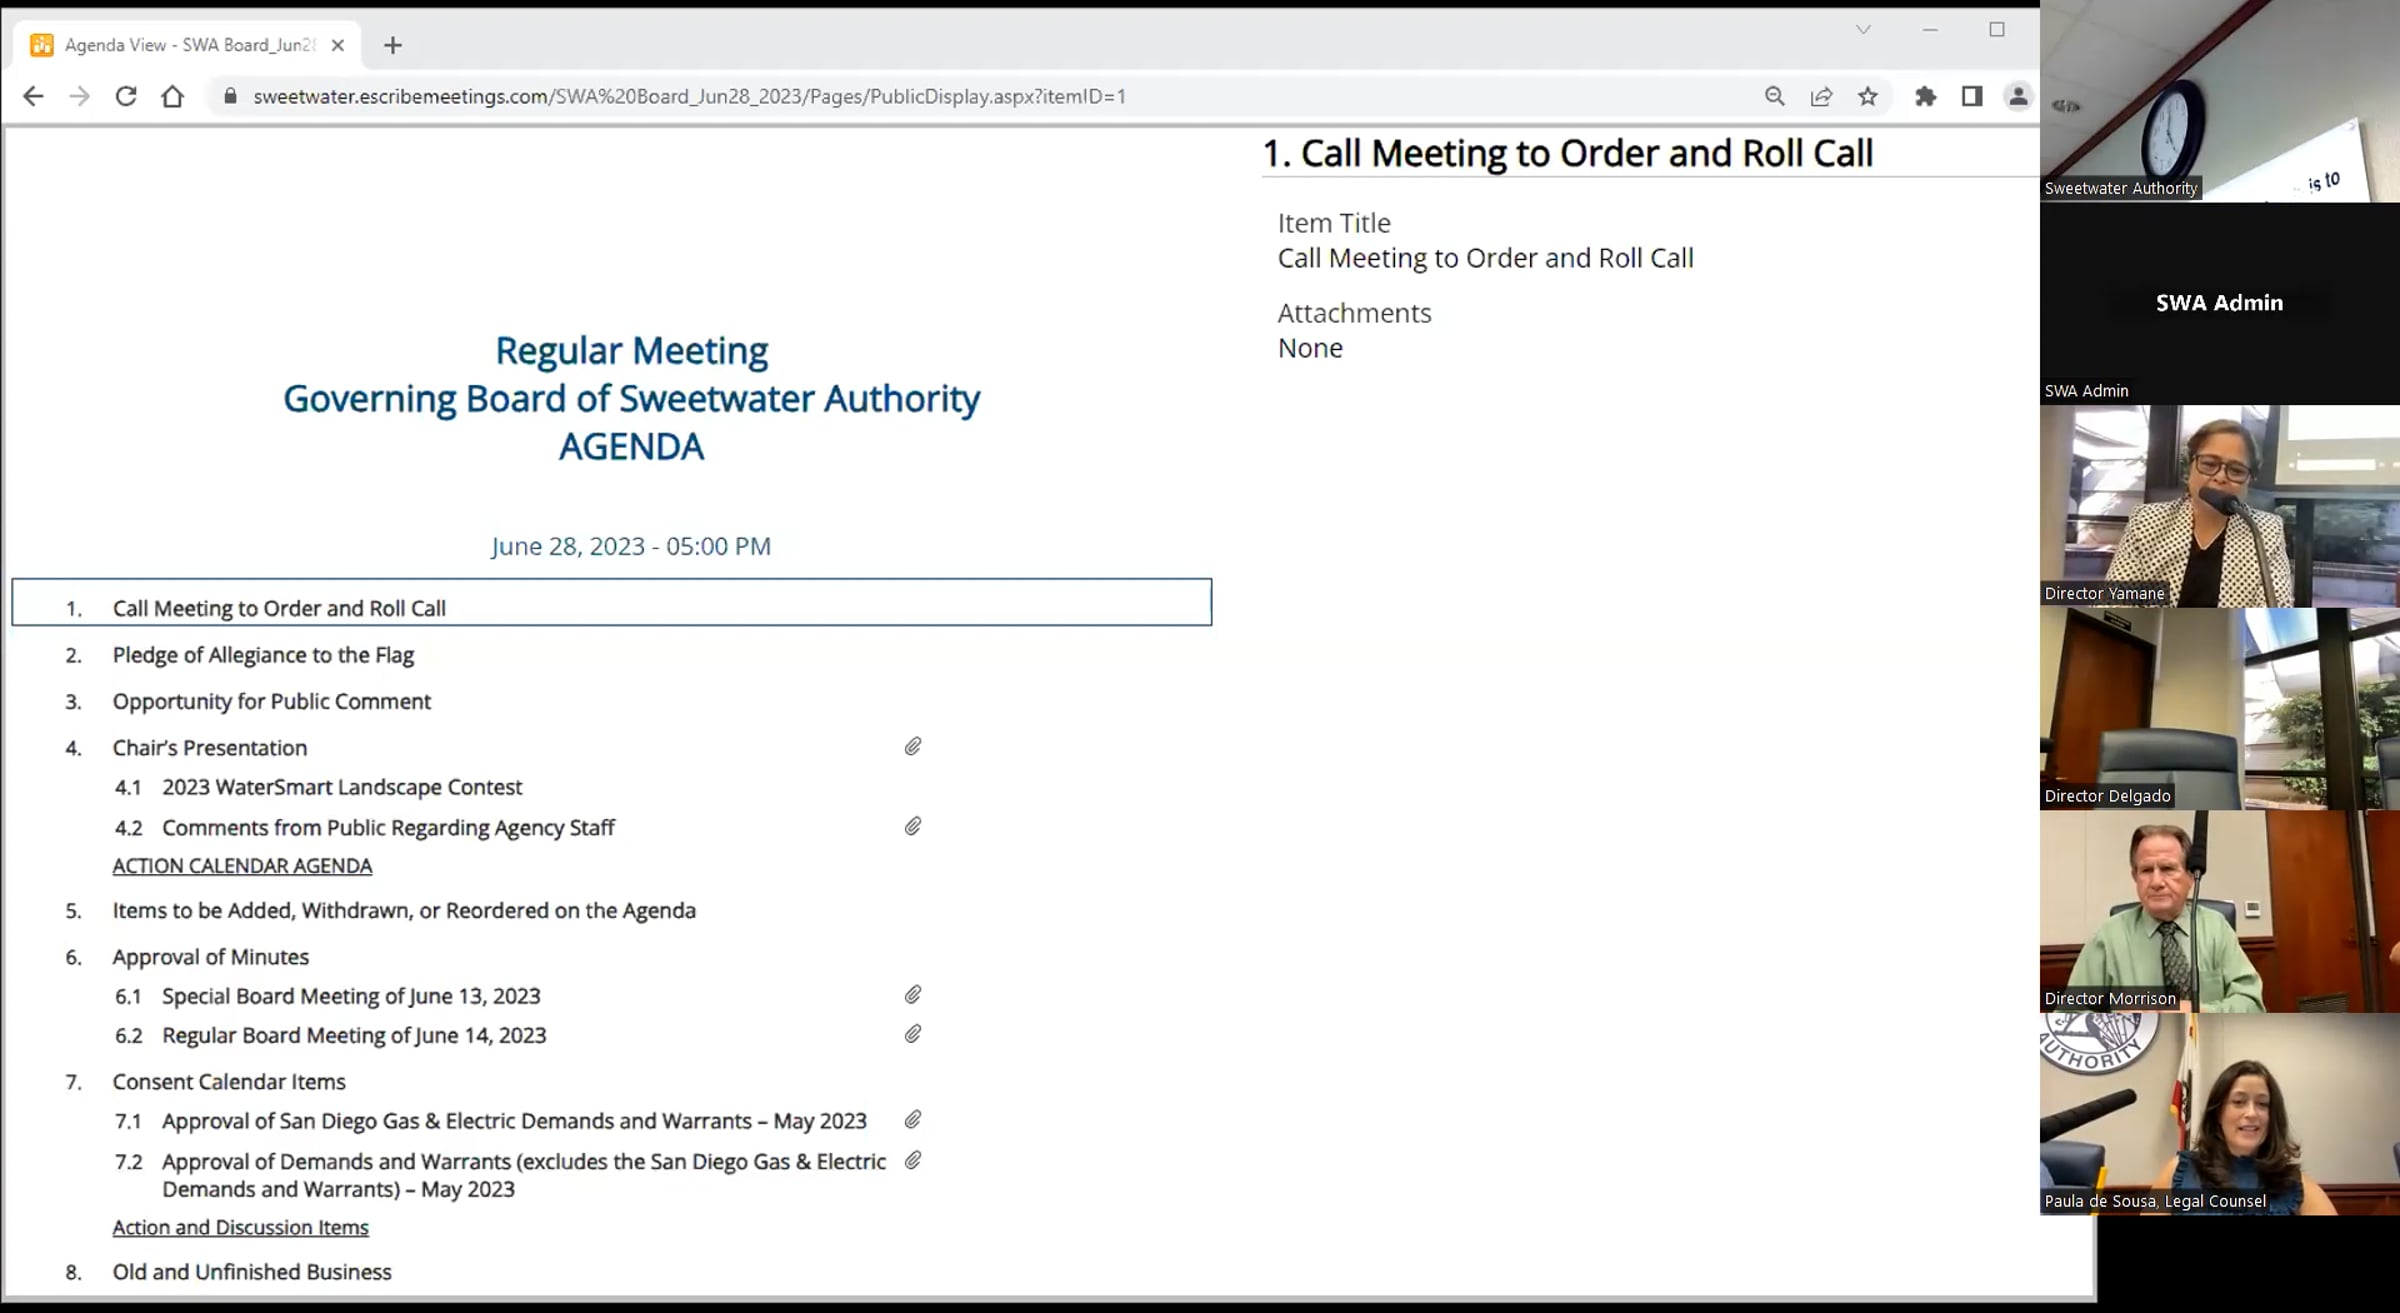Go to the browser home page
This screenshot has width=2400, height=1313.
click(172, 96)
